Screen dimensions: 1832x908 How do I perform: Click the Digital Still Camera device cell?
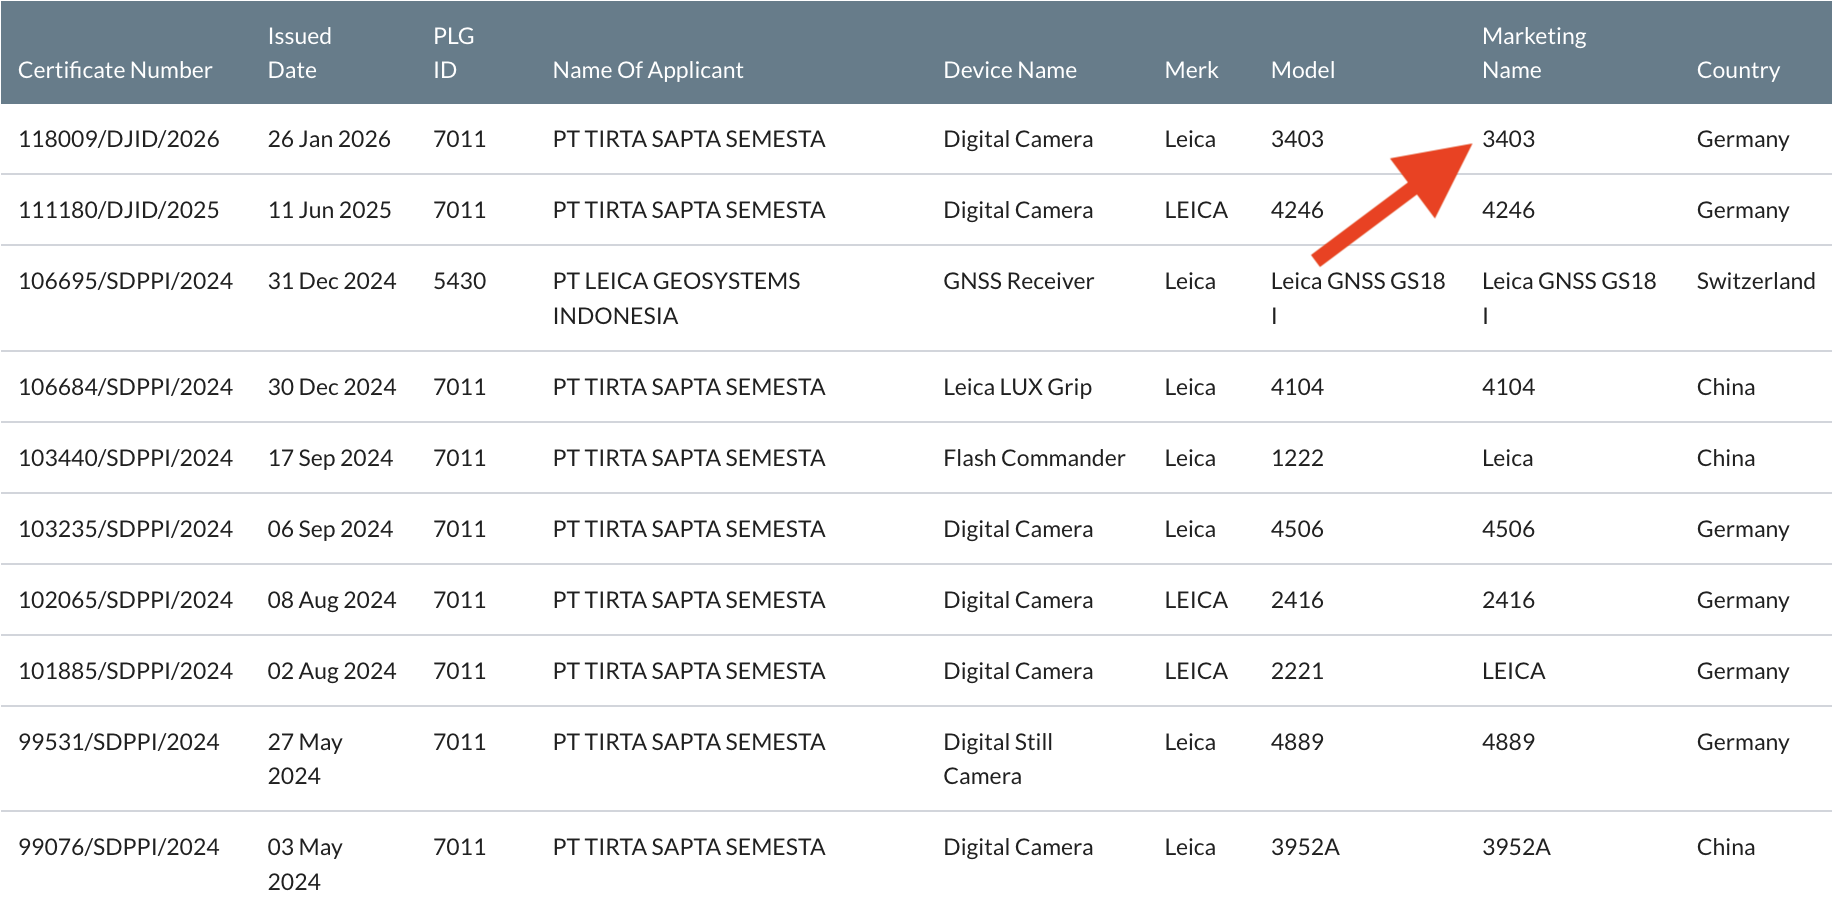[x=997, y=759]
